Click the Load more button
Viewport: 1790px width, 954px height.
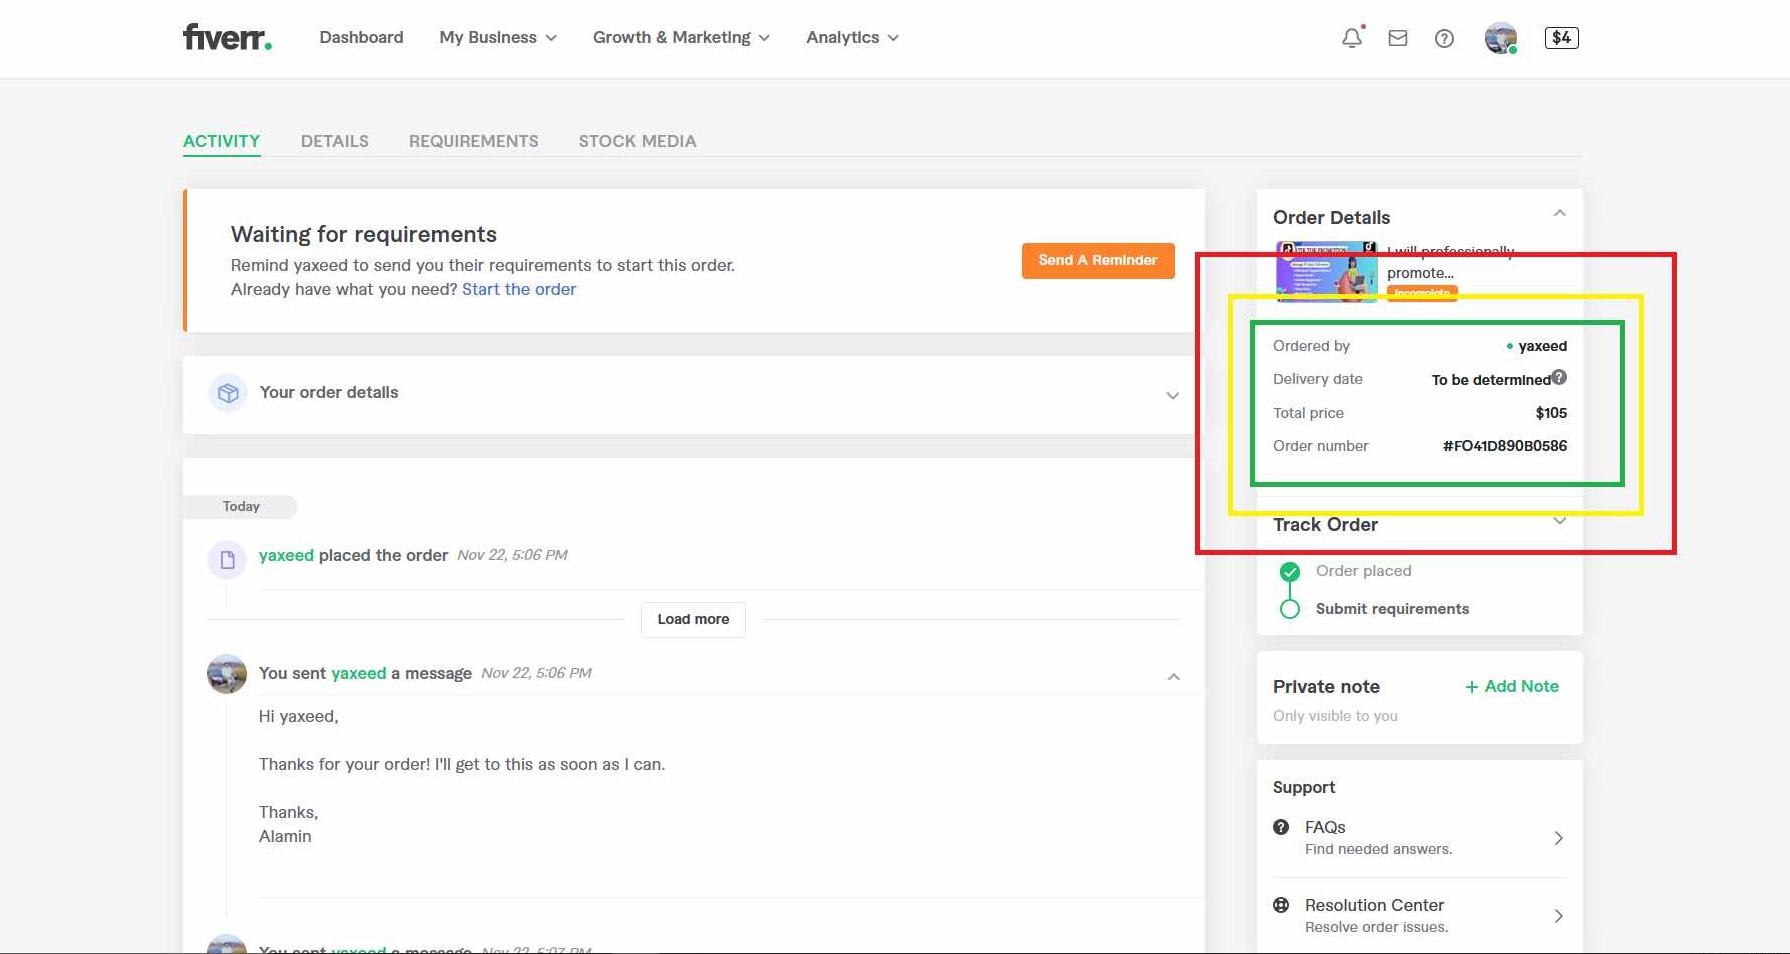coord(693,619)
